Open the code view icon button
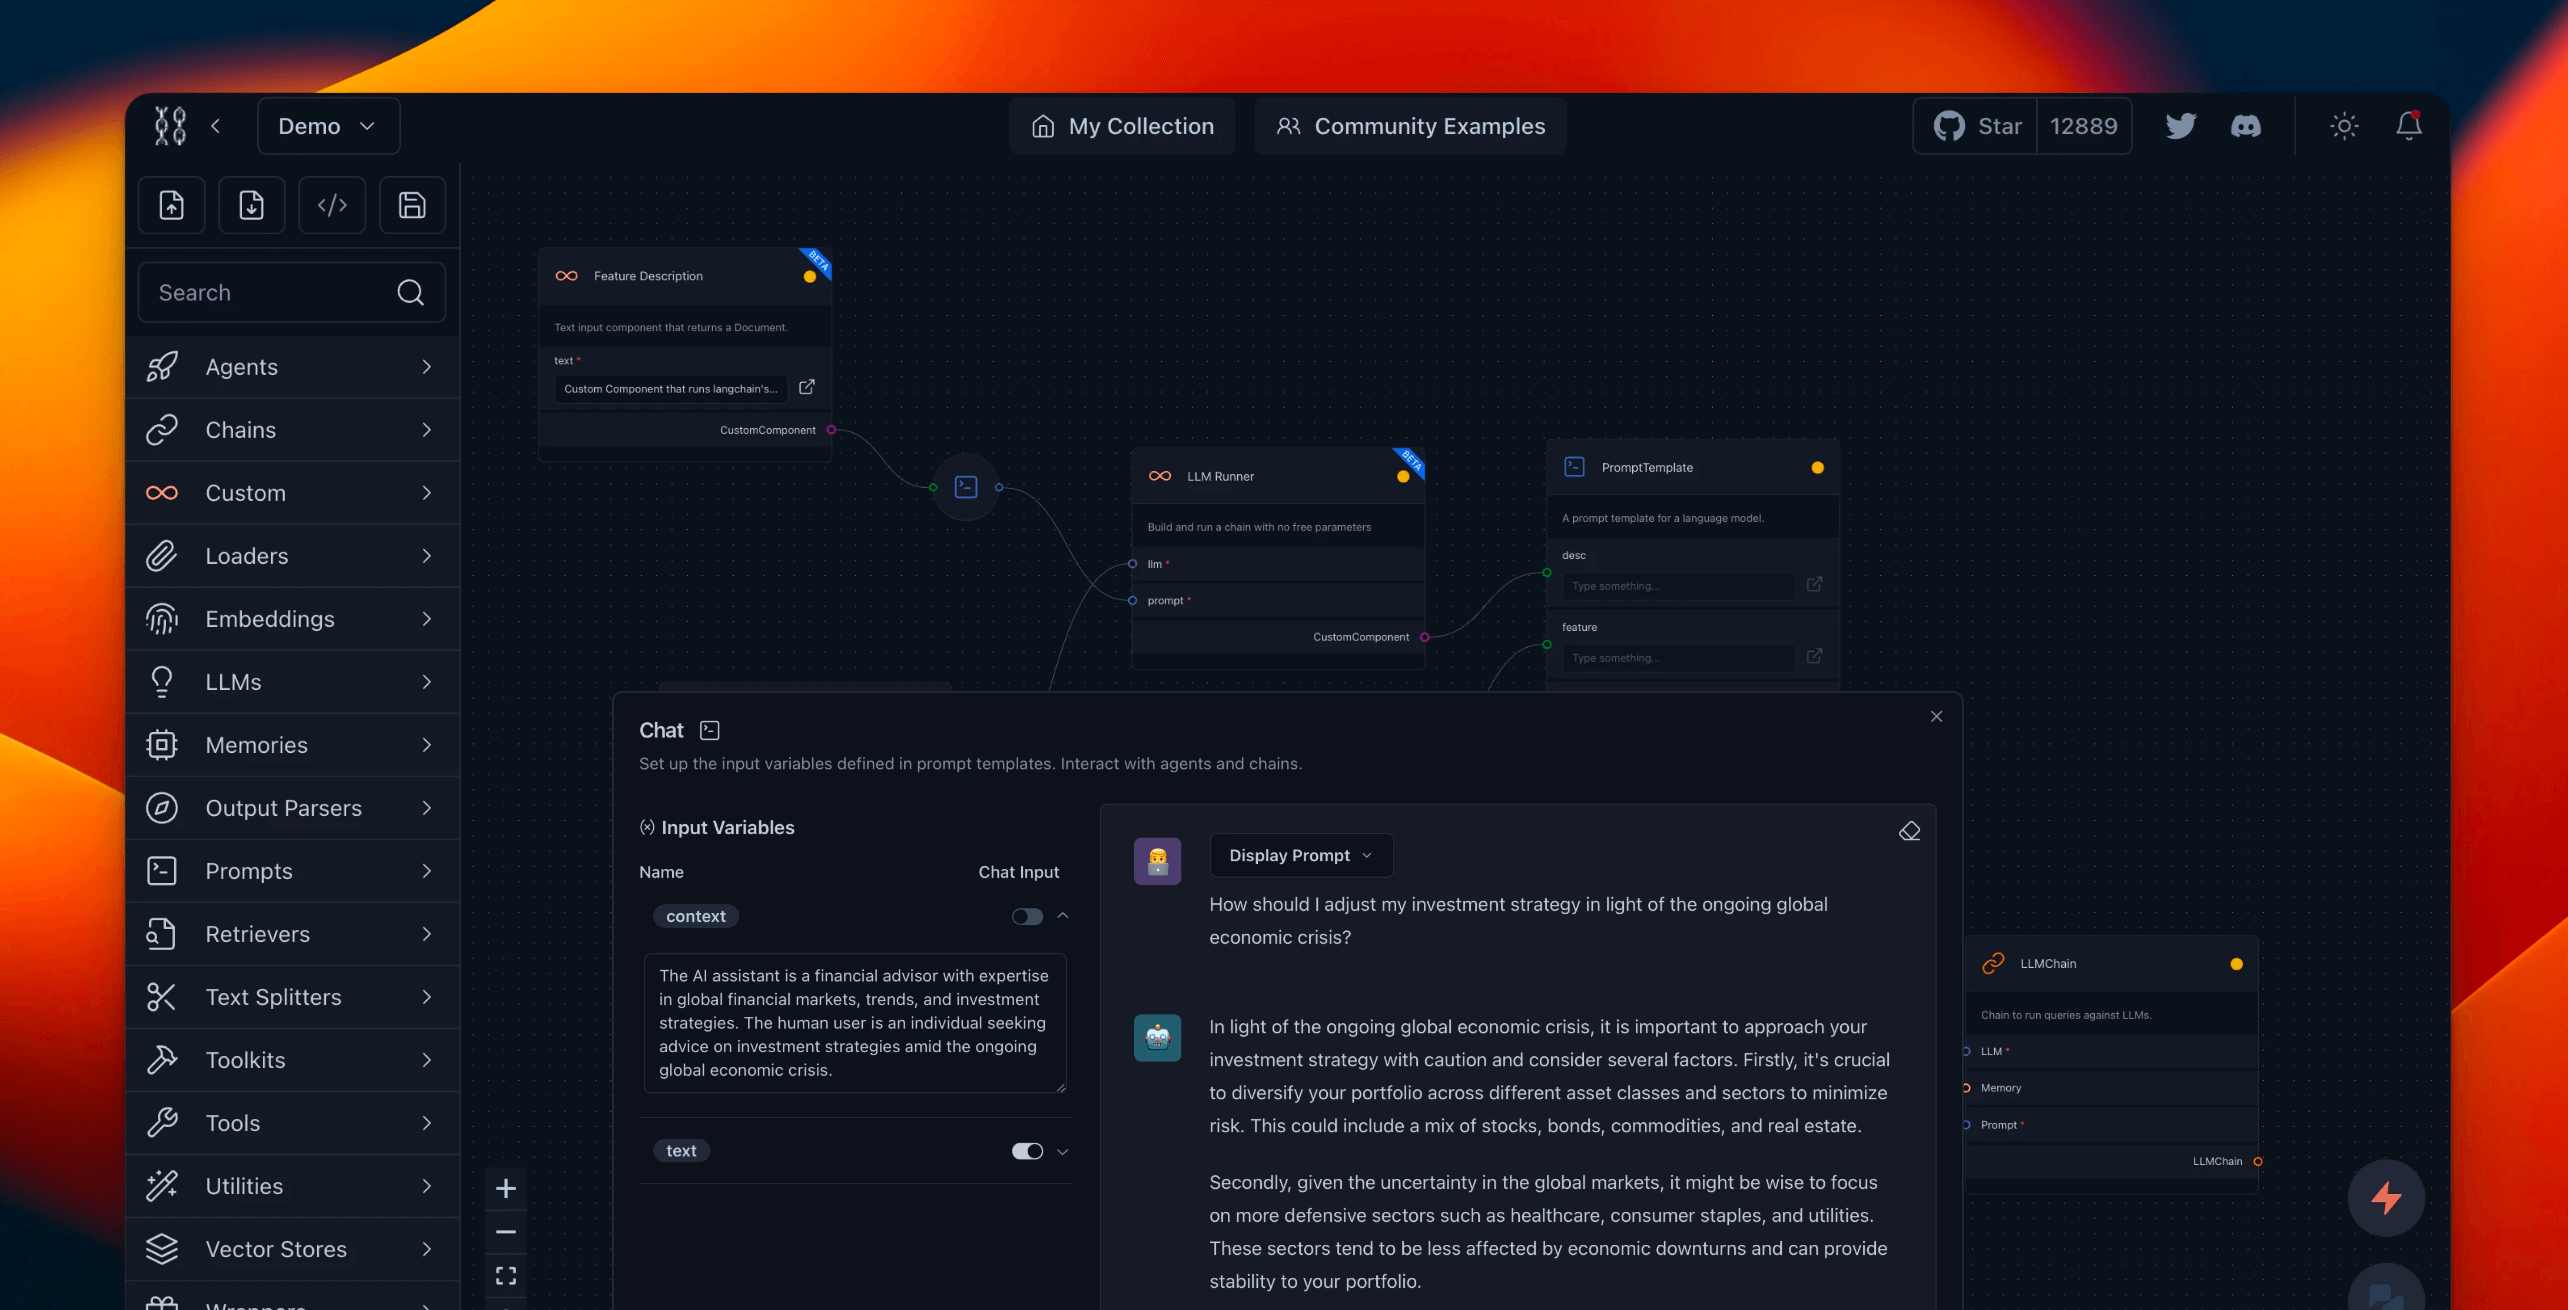Screen dimensions: 2568x1310 point(332,206)
